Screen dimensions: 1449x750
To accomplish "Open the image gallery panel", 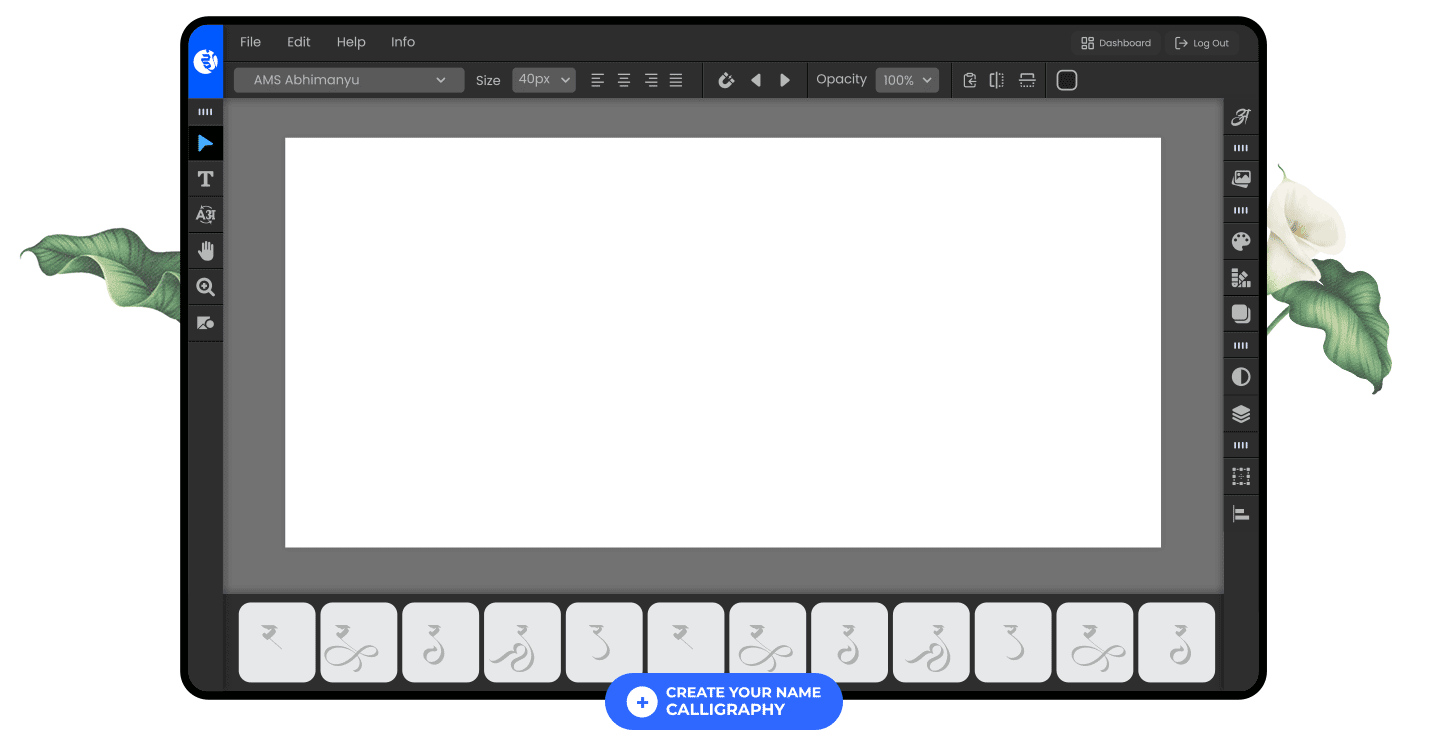I will point(1241,179).
